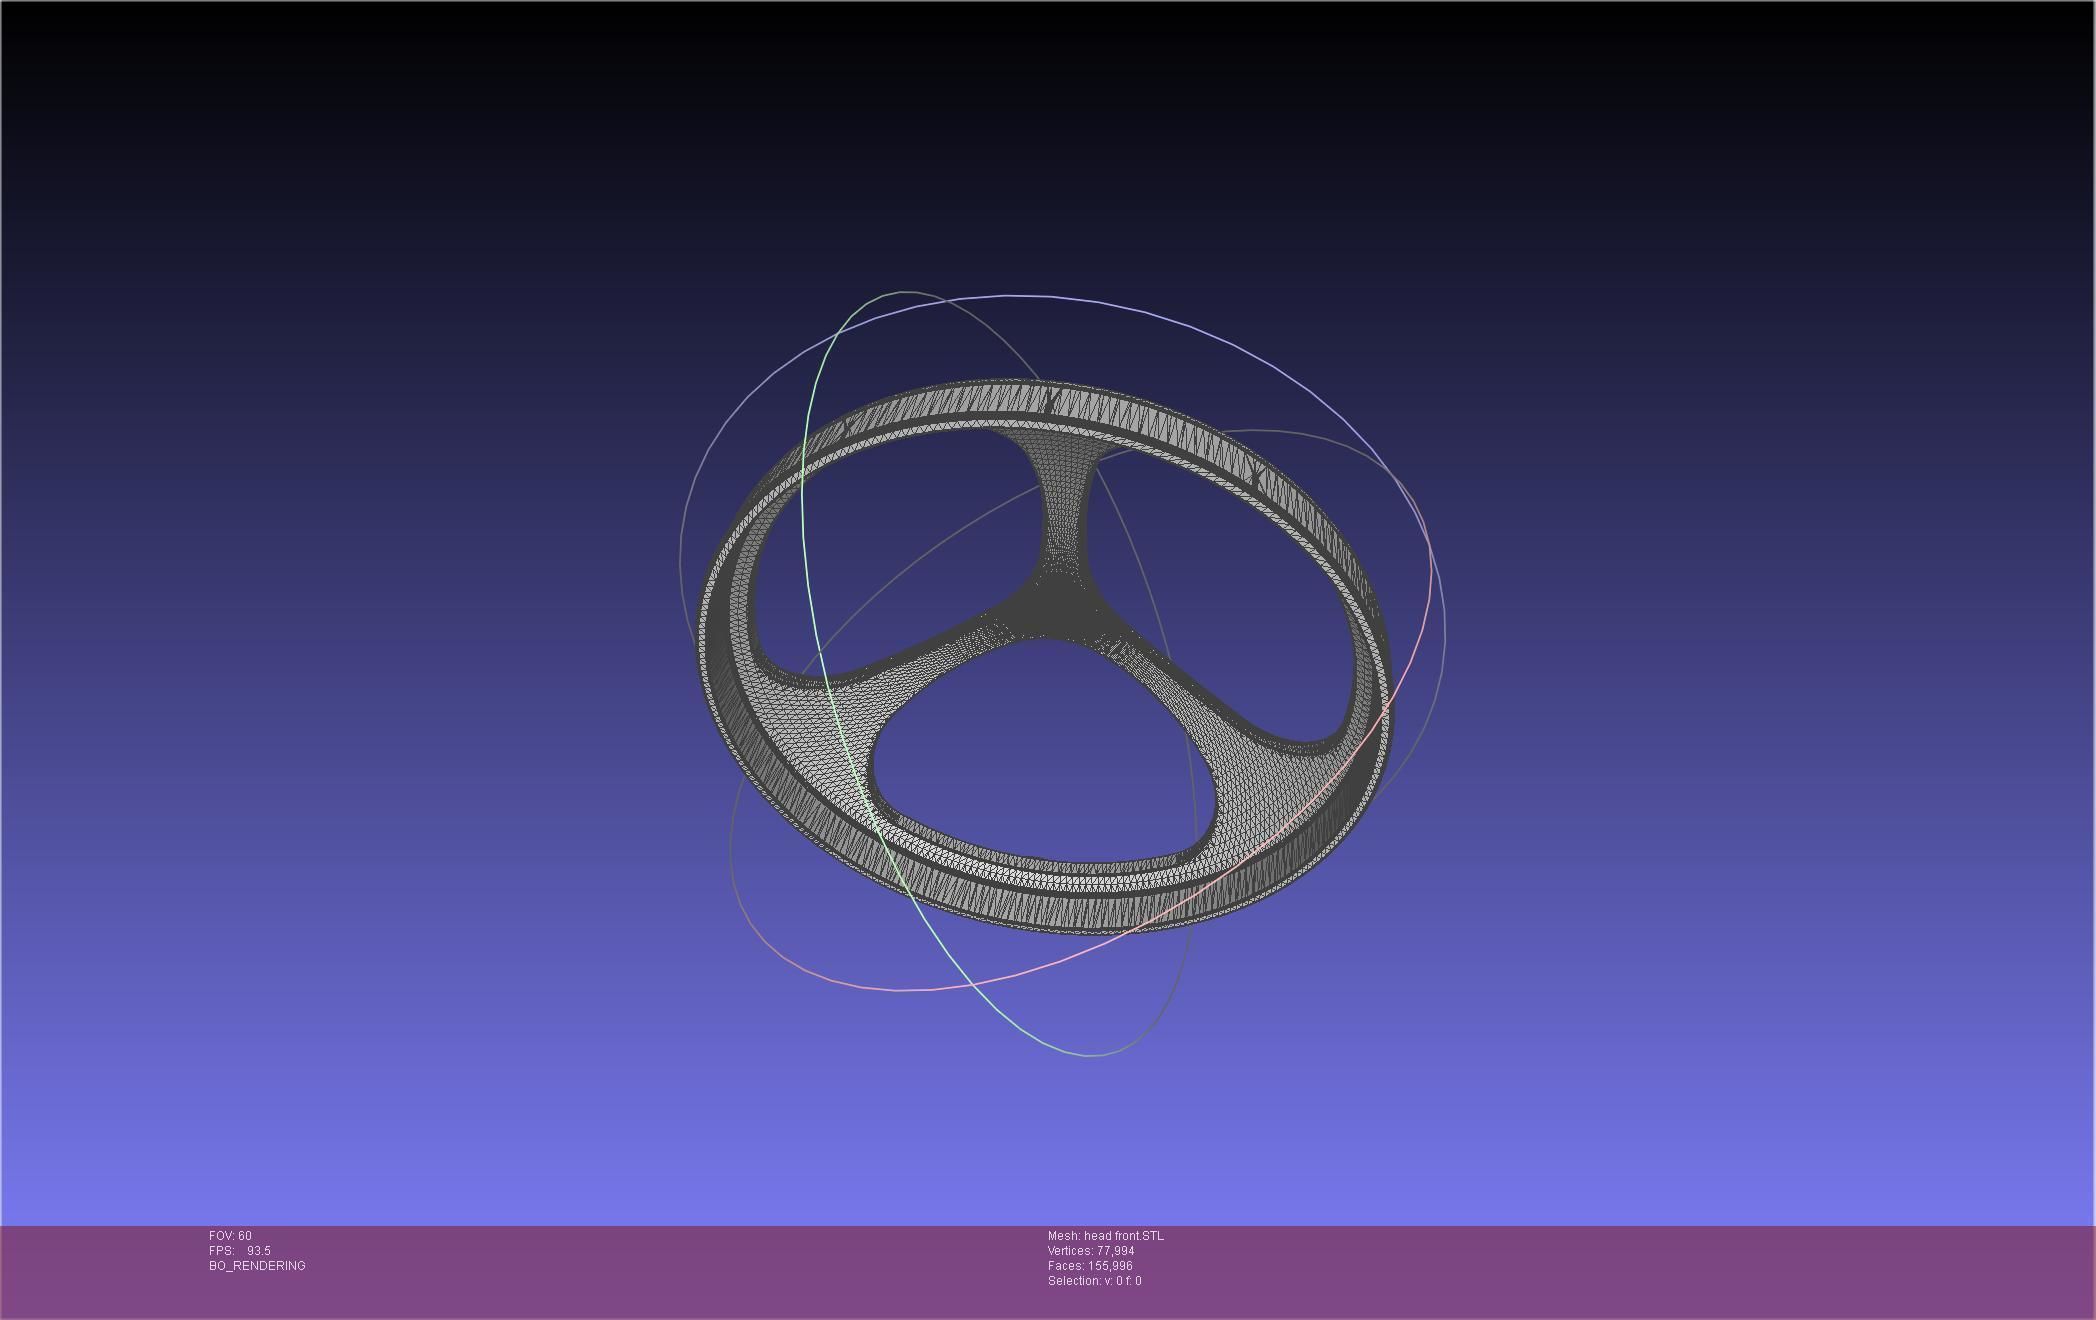Click the "Selection: v: 0 f: 0" line
The width and height of the screenshot is (2096, 1320).
[x=1095, y=1281]
